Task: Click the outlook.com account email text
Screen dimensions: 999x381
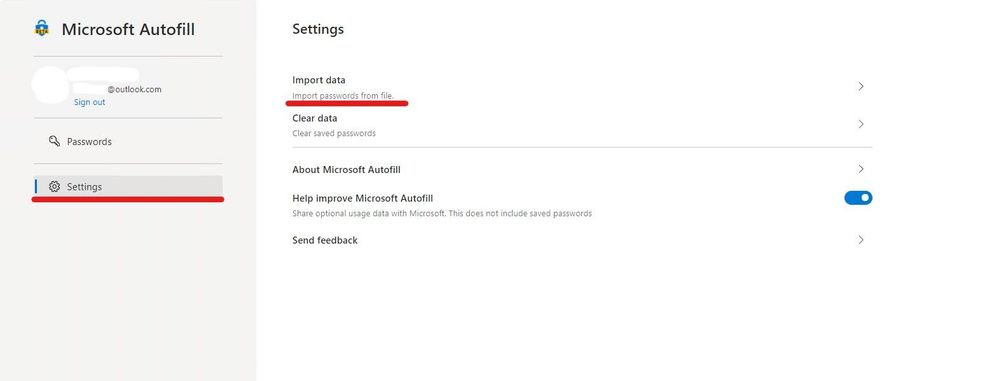Action: click(x=134, y=89)
